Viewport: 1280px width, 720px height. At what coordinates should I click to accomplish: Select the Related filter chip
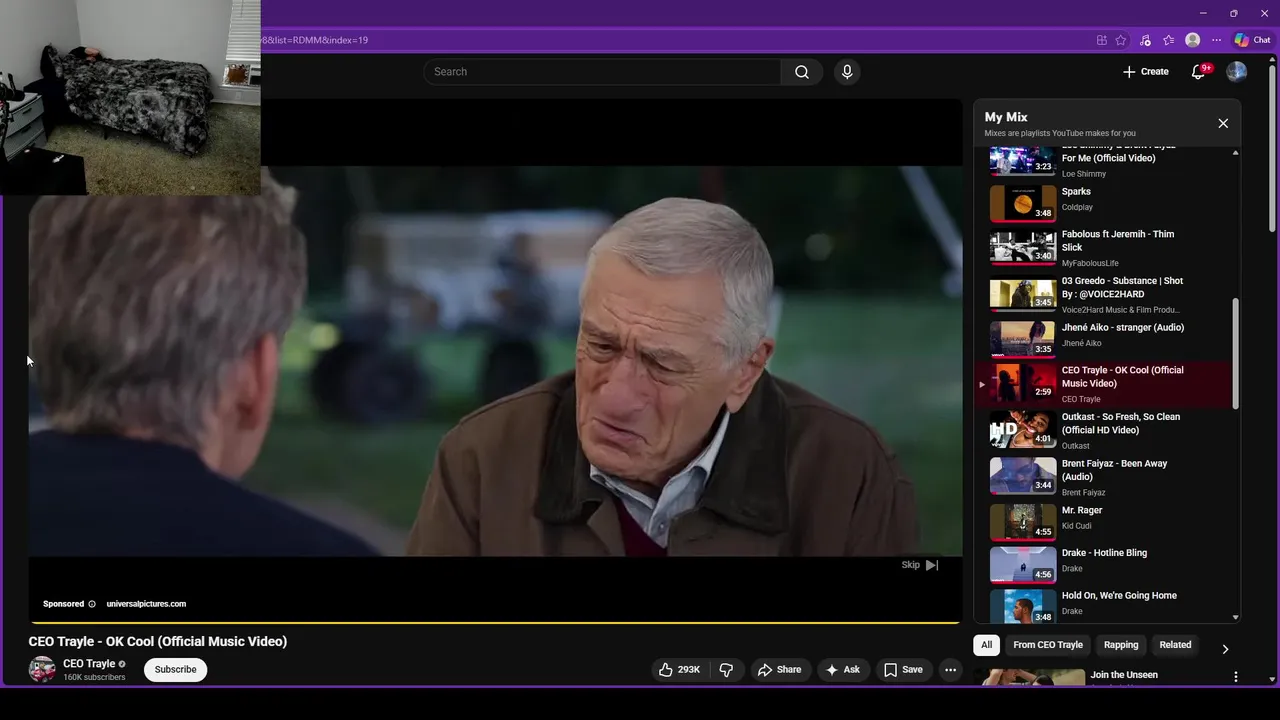coord(1175,645)
